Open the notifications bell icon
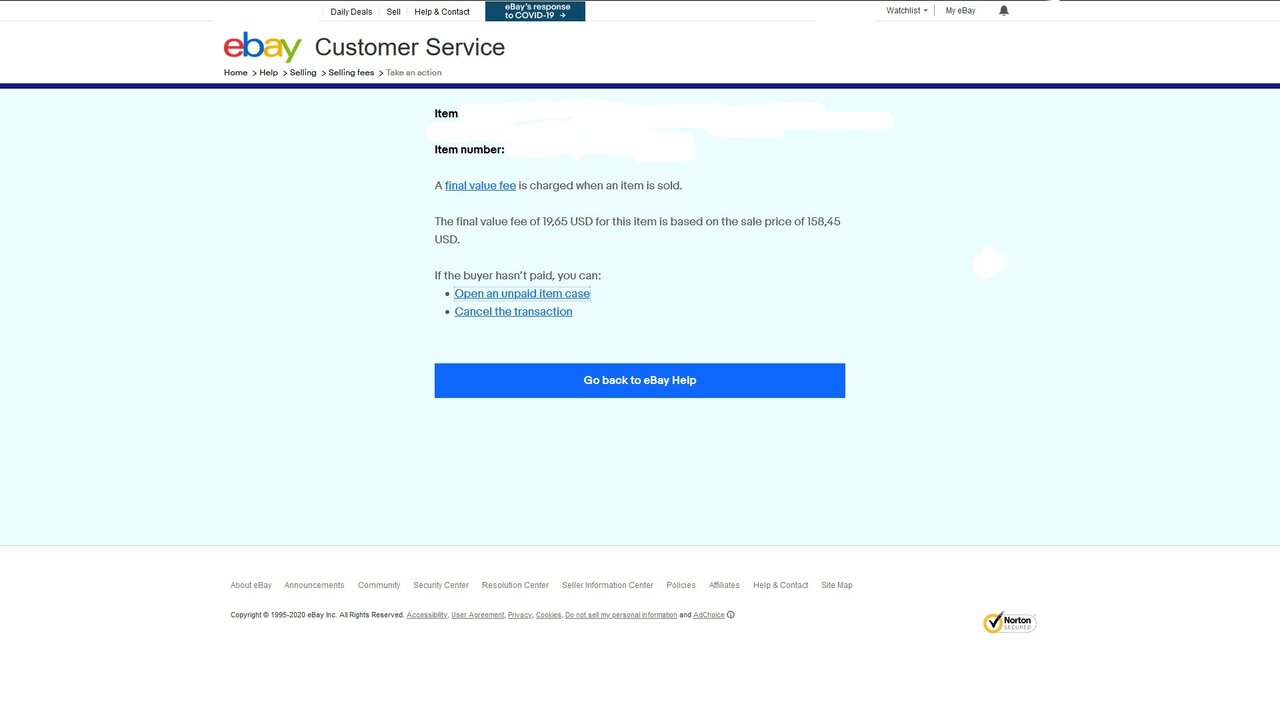Viewport: 1280px width, 720px height. (1004, 11)
